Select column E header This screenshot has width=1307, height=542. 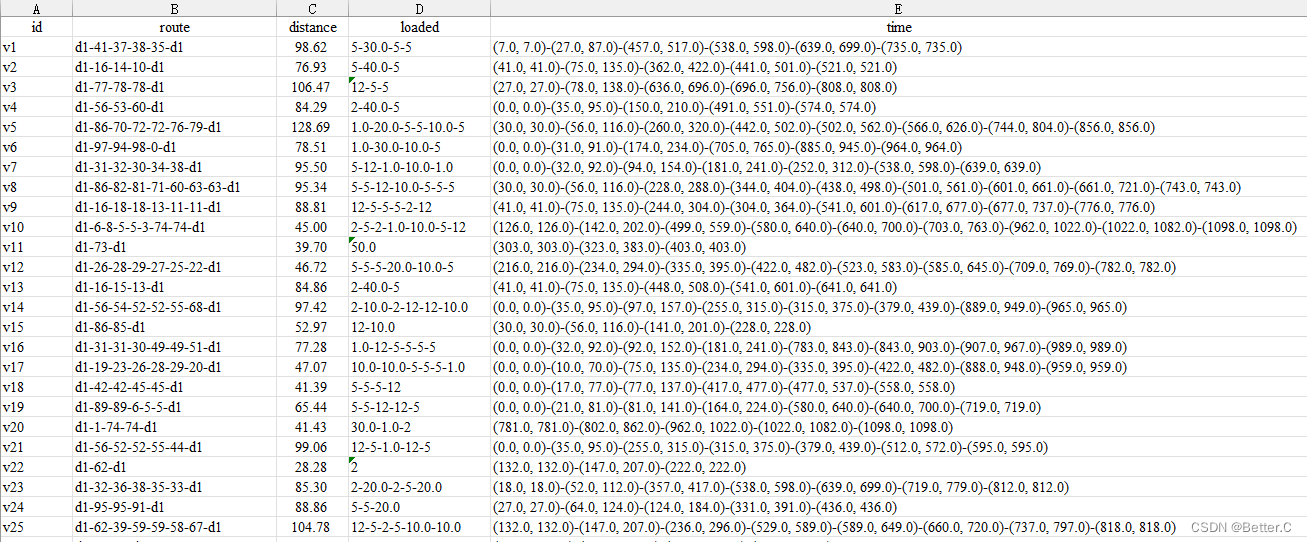898,8
